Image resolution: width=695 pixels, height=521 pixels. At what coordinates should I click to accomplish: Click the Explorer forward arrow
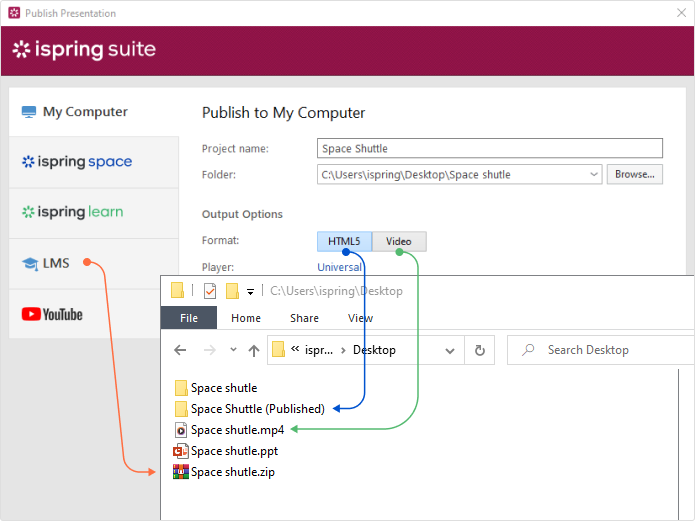click(210, 350)
